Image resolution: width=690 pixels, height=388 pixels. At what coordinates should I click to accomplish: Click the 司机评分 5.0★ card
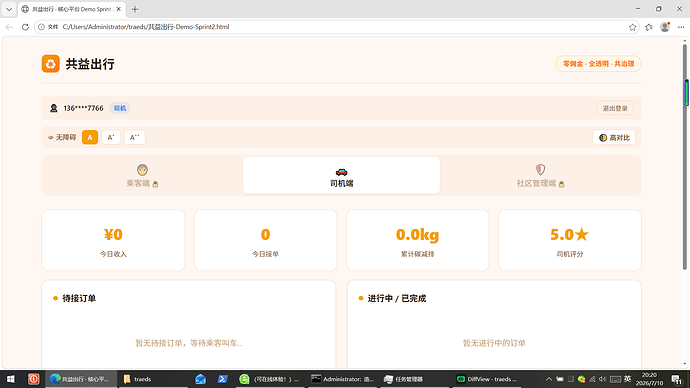tap(569, 240)
